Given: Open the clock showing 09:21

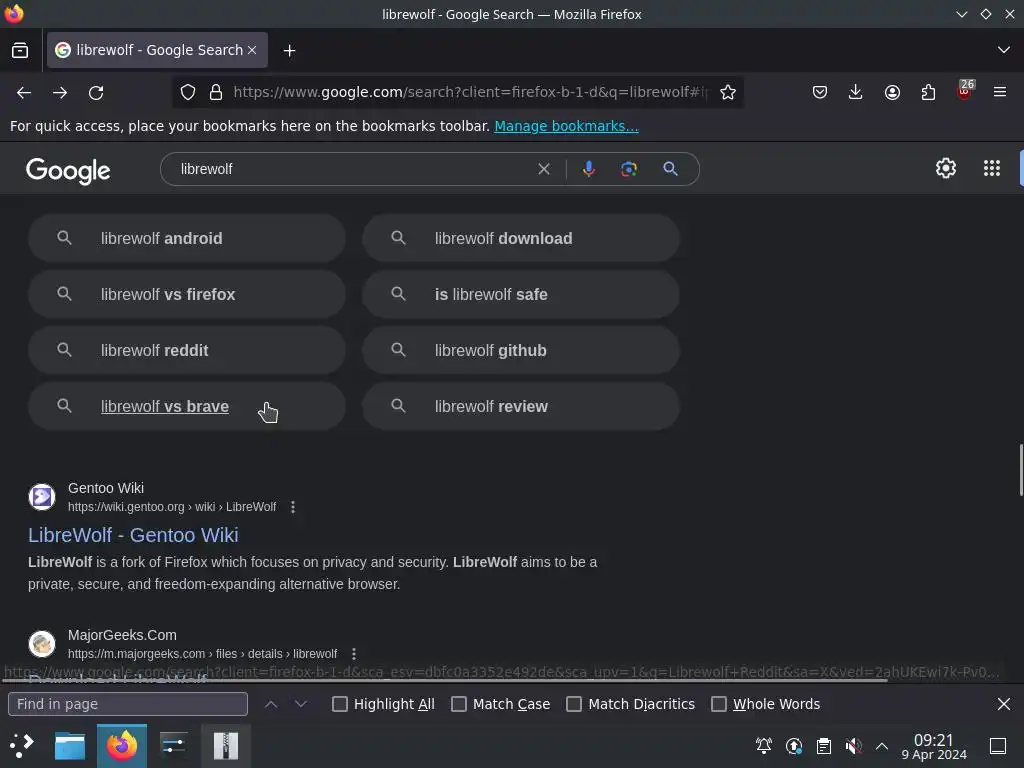Looking at the screenshot, I should [x=934, y=746].
